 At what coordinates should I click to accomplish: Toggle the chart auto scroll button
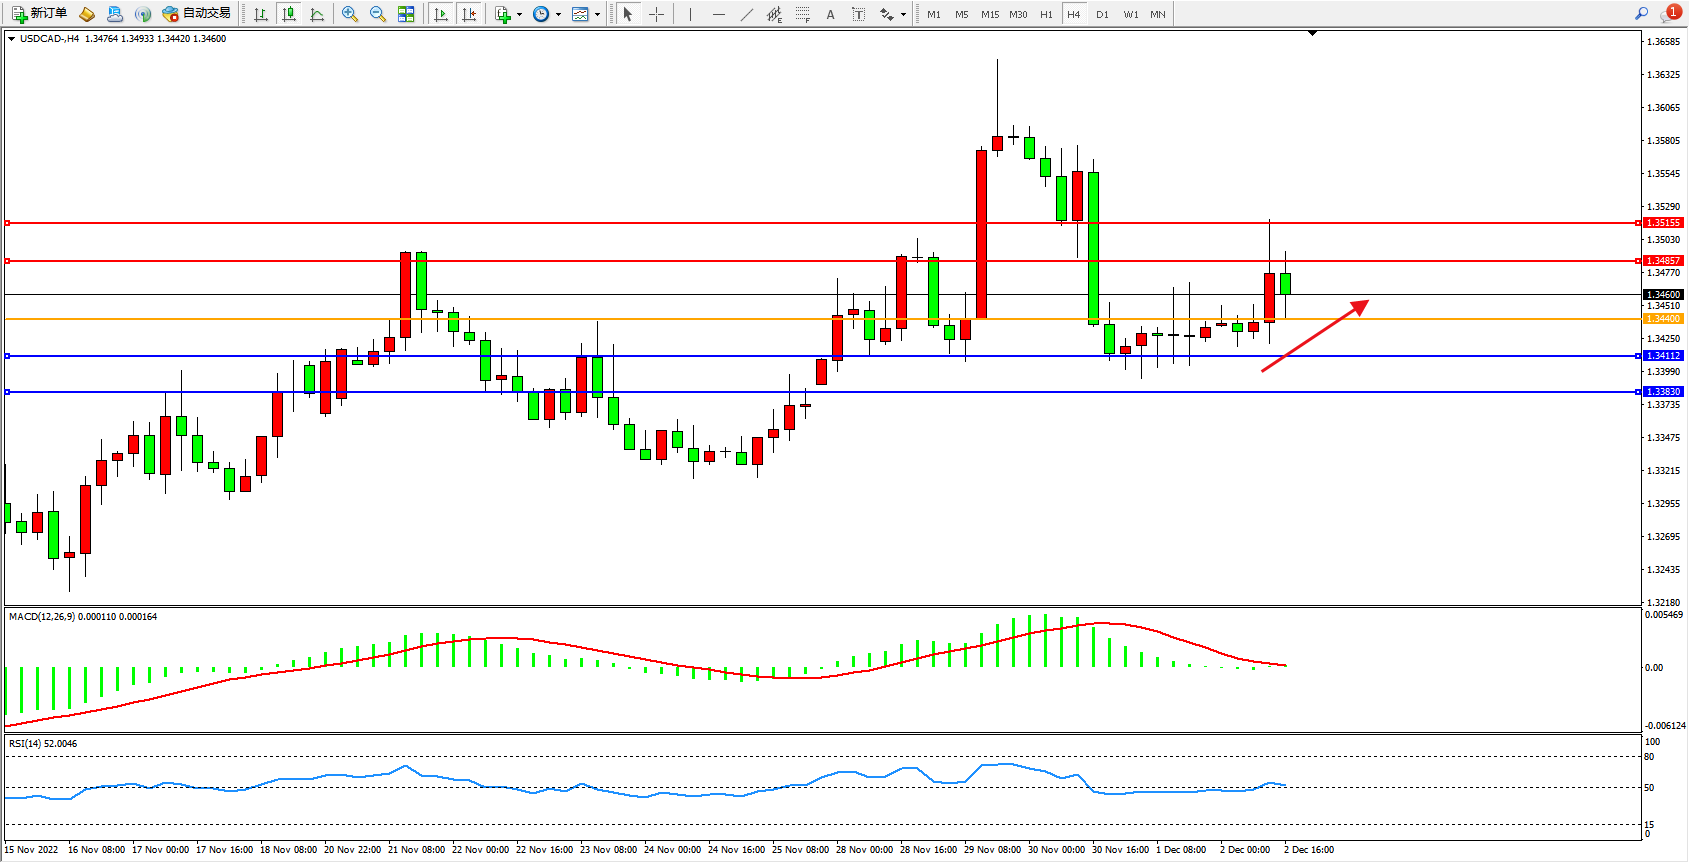tap(441, 14)
